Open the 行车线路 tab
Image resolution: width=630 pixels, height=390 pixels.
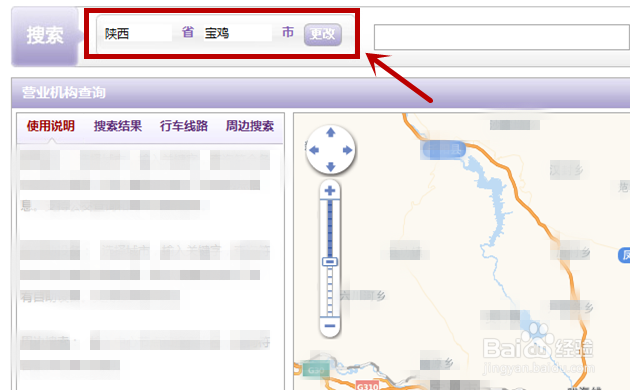pos(184,126)
